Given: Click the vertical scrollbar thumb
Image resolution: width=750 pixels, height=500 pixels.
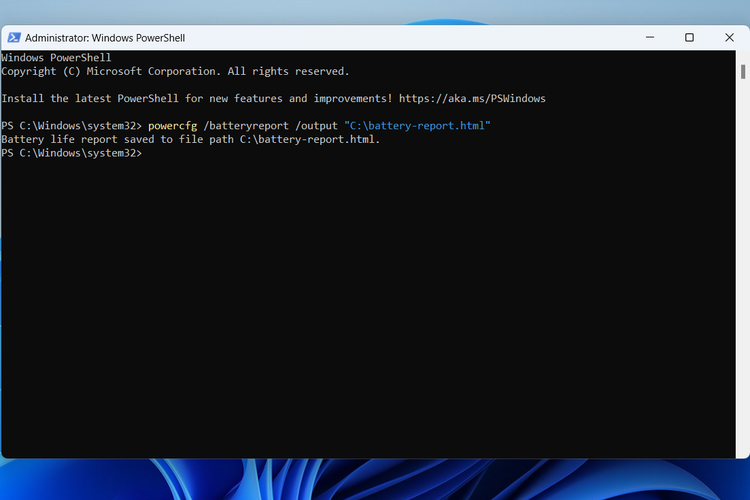Looking at the screenshot, I should click(743, 72).
